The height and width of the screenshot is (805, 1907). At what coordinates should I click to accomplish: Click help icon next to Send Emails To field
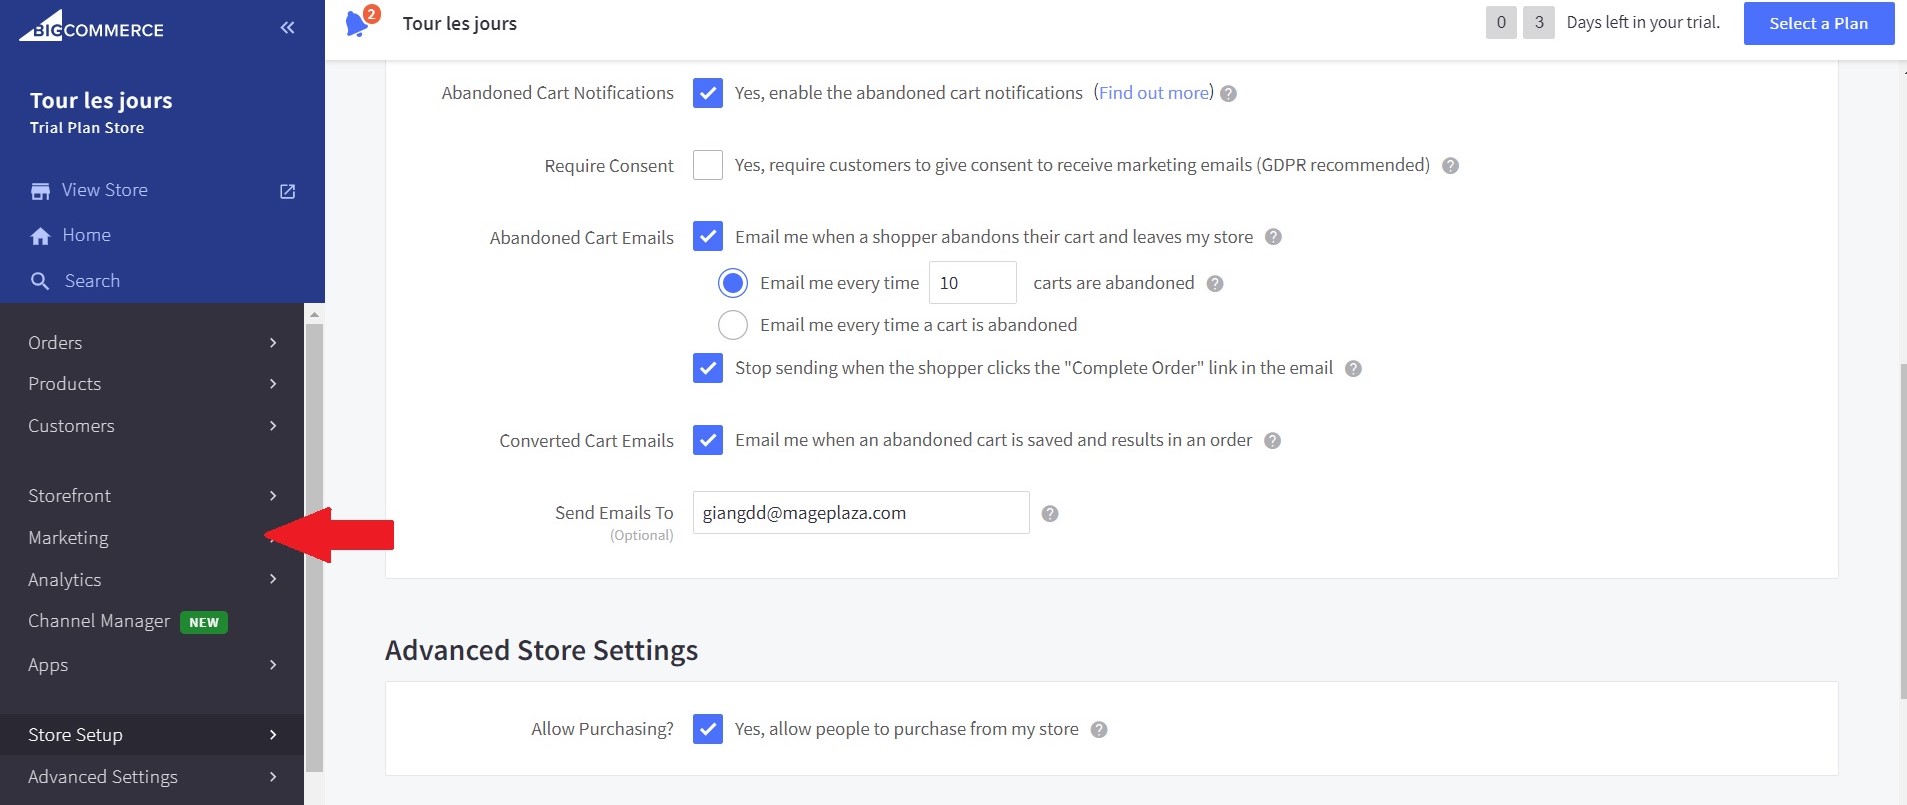coord(1049,514)
